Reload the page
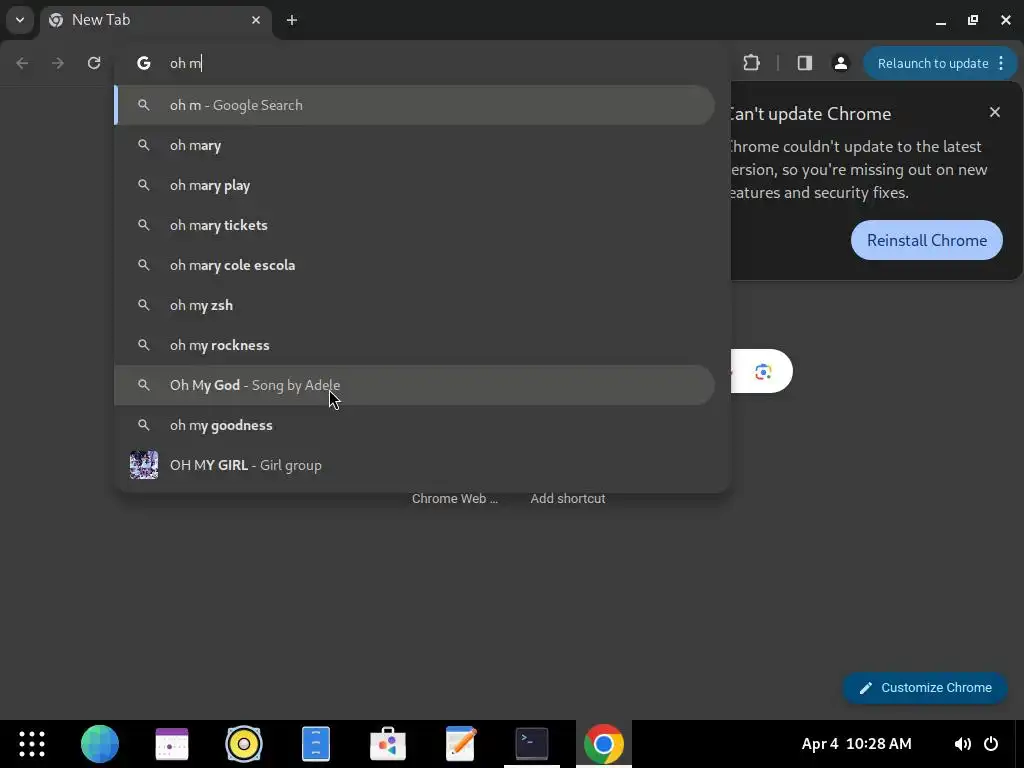 (x=94, y=63)
